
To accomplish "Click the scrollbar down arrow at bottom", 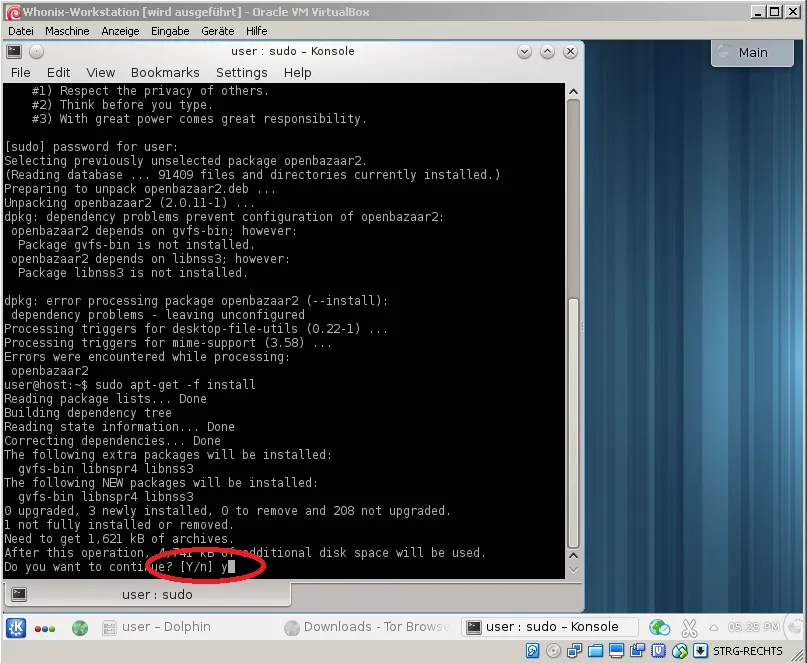I will click(573, 570).
